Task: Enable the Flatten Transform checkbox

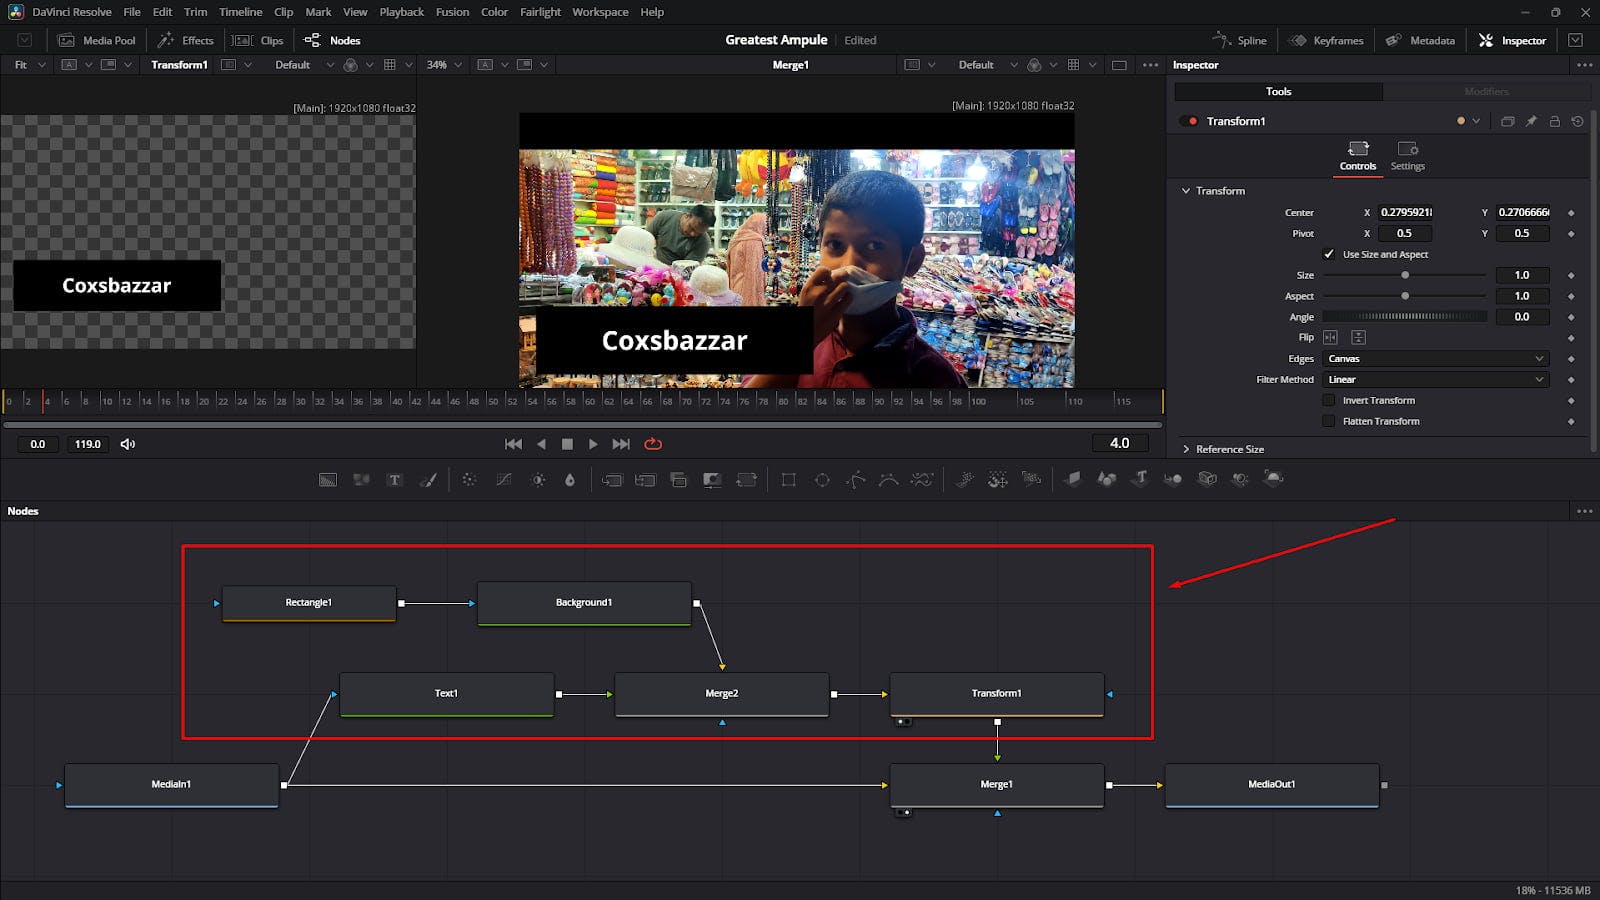Action: [1329, 421]
